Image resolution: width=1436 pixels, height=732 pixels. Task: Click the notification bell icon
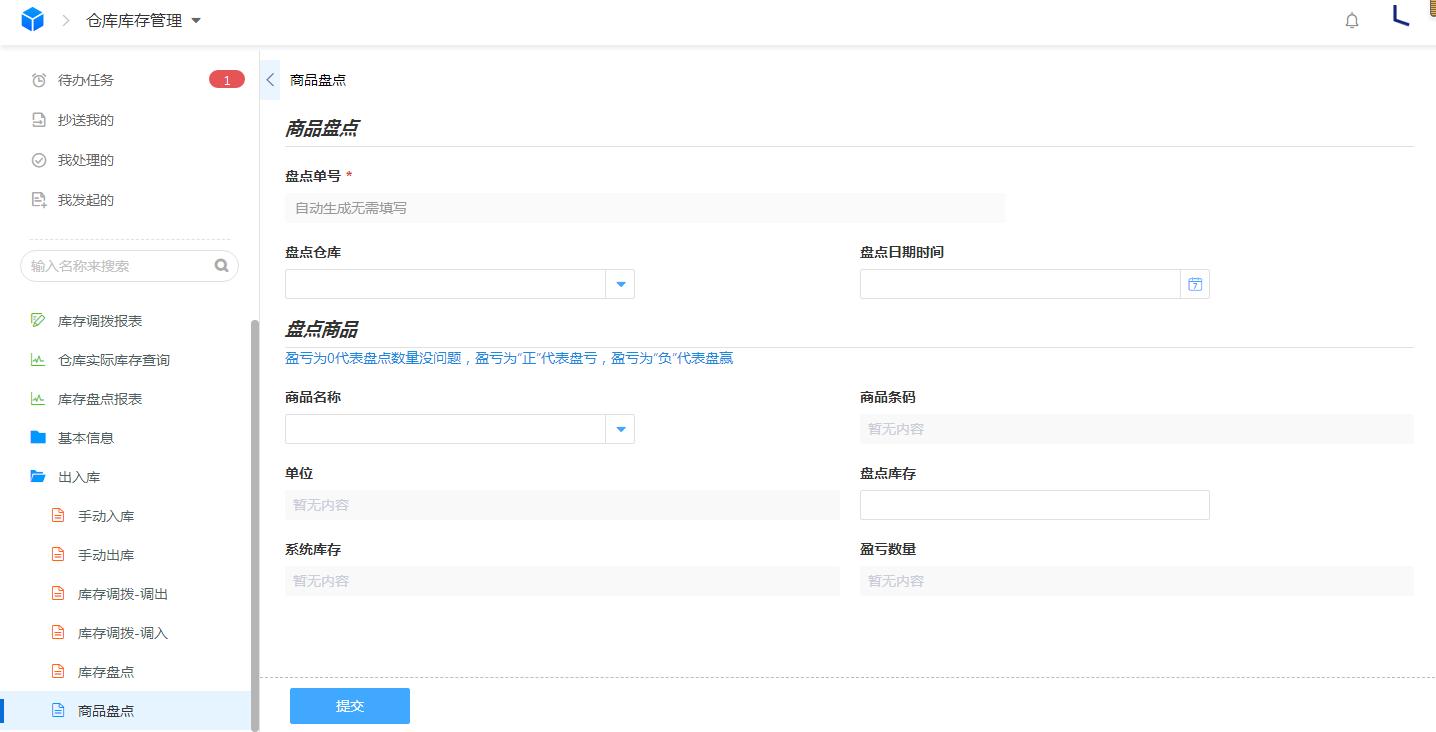pyautogui.click(x=1351, y=20)
